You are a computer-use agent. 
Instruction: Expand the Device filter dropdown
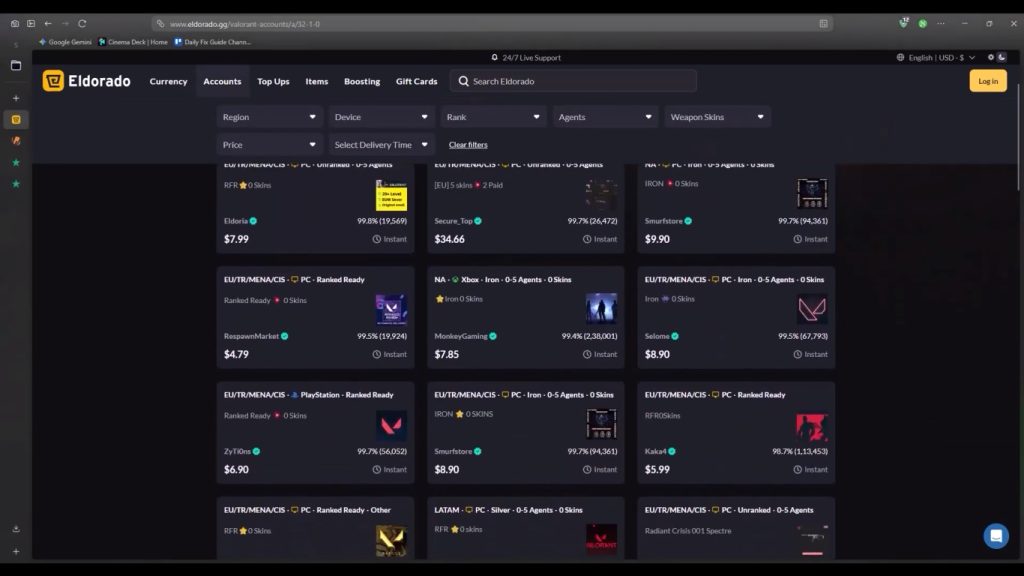381,117
